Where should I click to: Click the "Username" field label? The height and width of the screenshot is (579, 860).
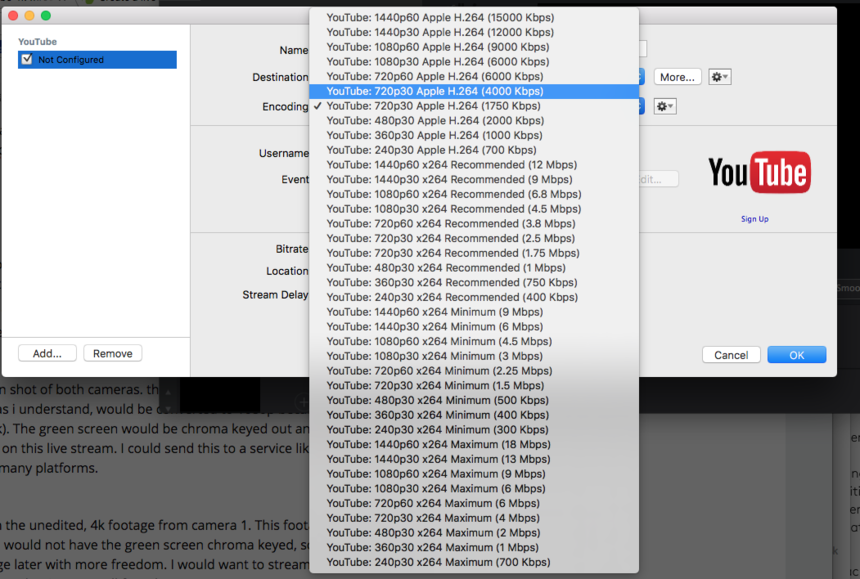pyautogui.click(x=284, y=154)
